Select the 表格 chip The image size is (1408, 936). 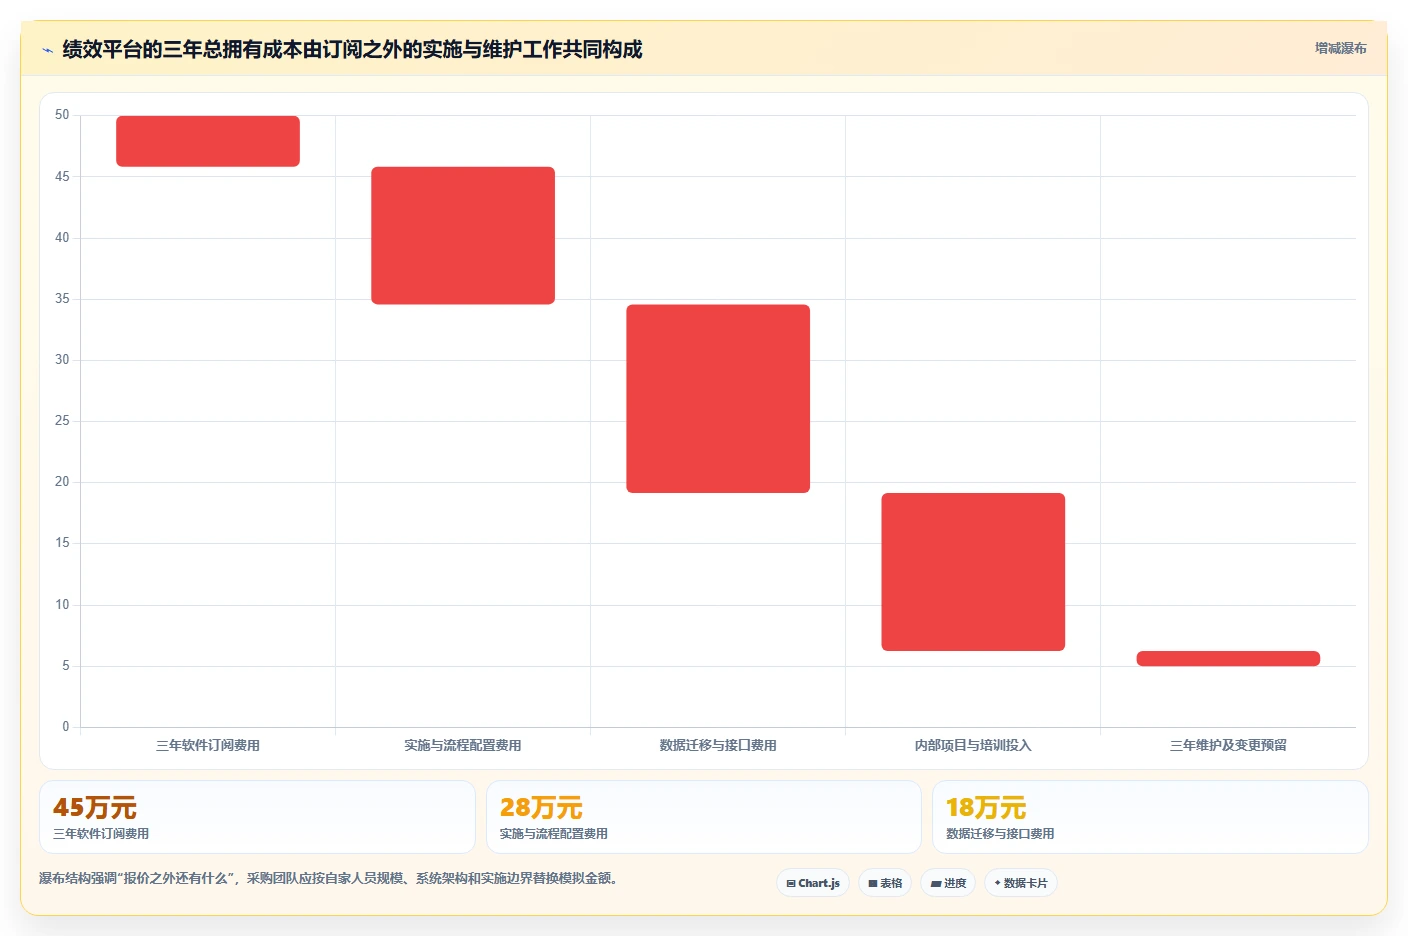tap(885, 883)
